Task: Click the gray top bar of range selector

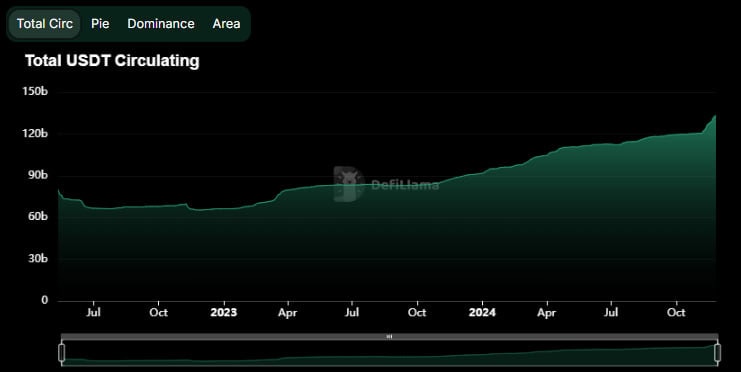Action: click(x=389, y=337)
